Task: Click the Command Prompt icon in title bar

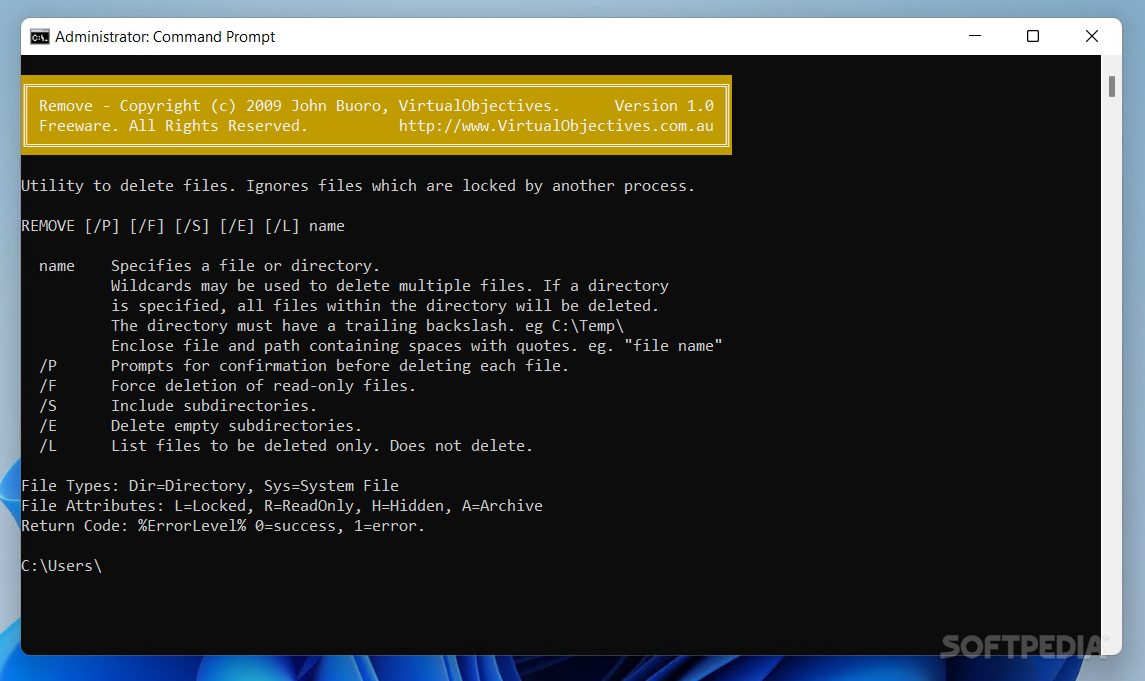Action: tap(39, 36)
